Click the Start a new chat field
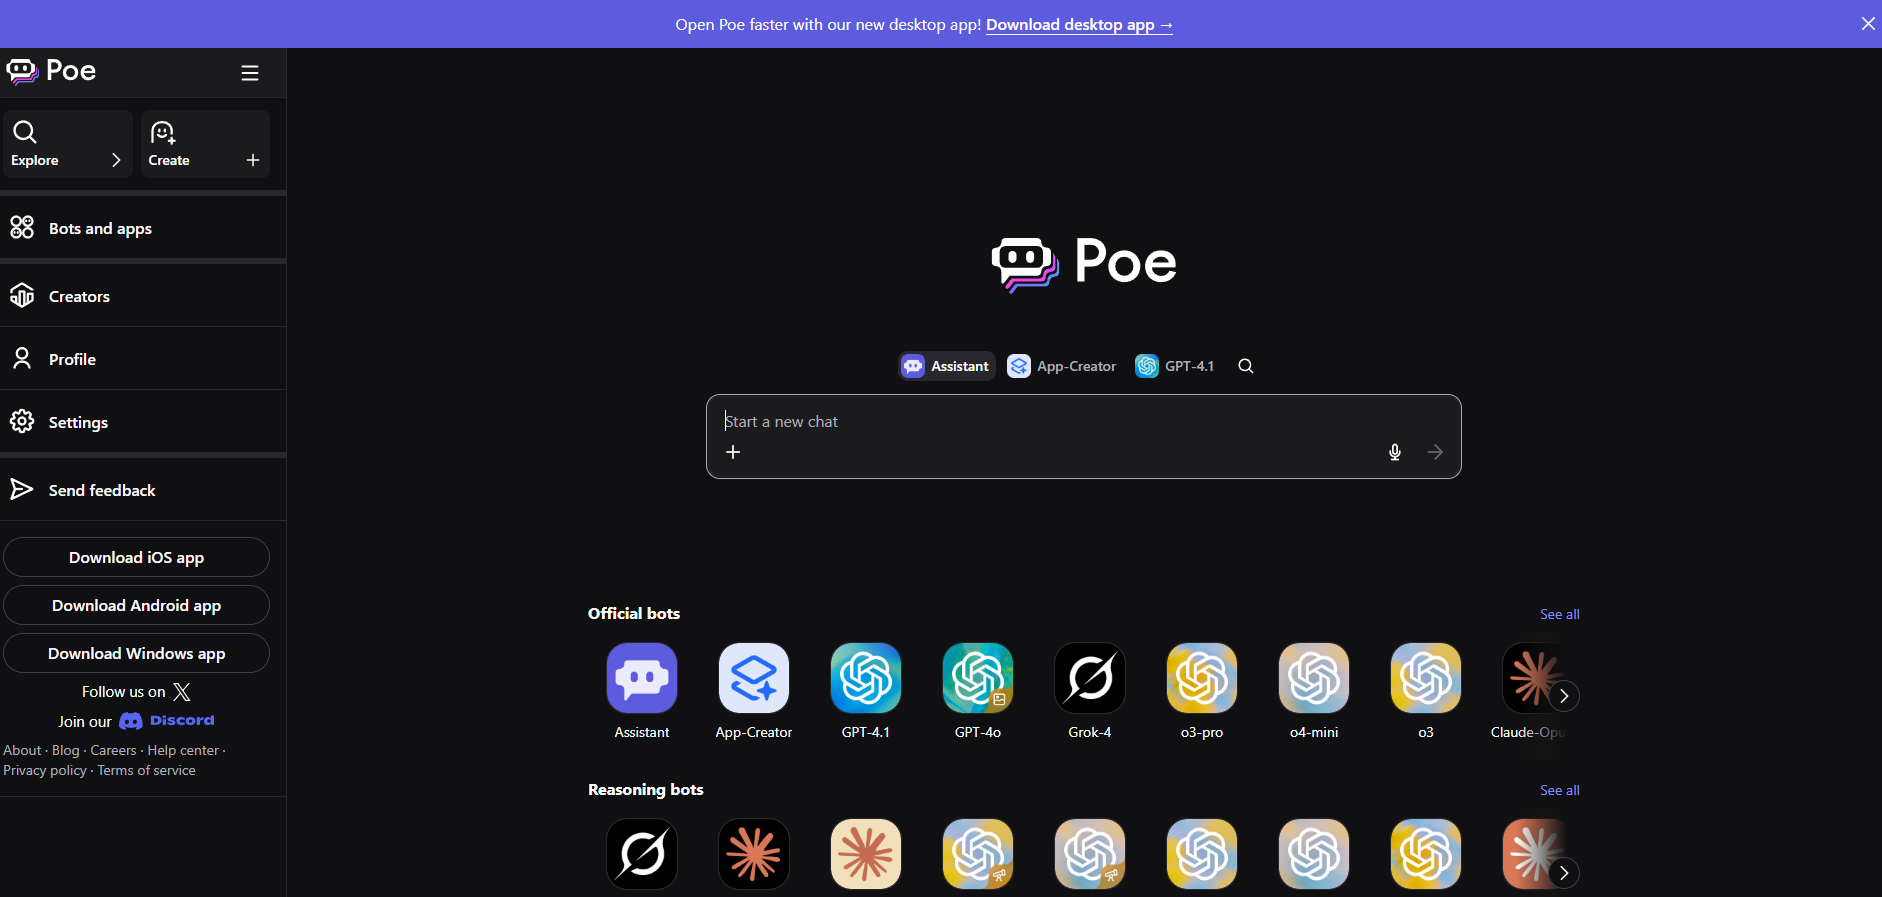 pyautogui.click(x=1083, y=422)
